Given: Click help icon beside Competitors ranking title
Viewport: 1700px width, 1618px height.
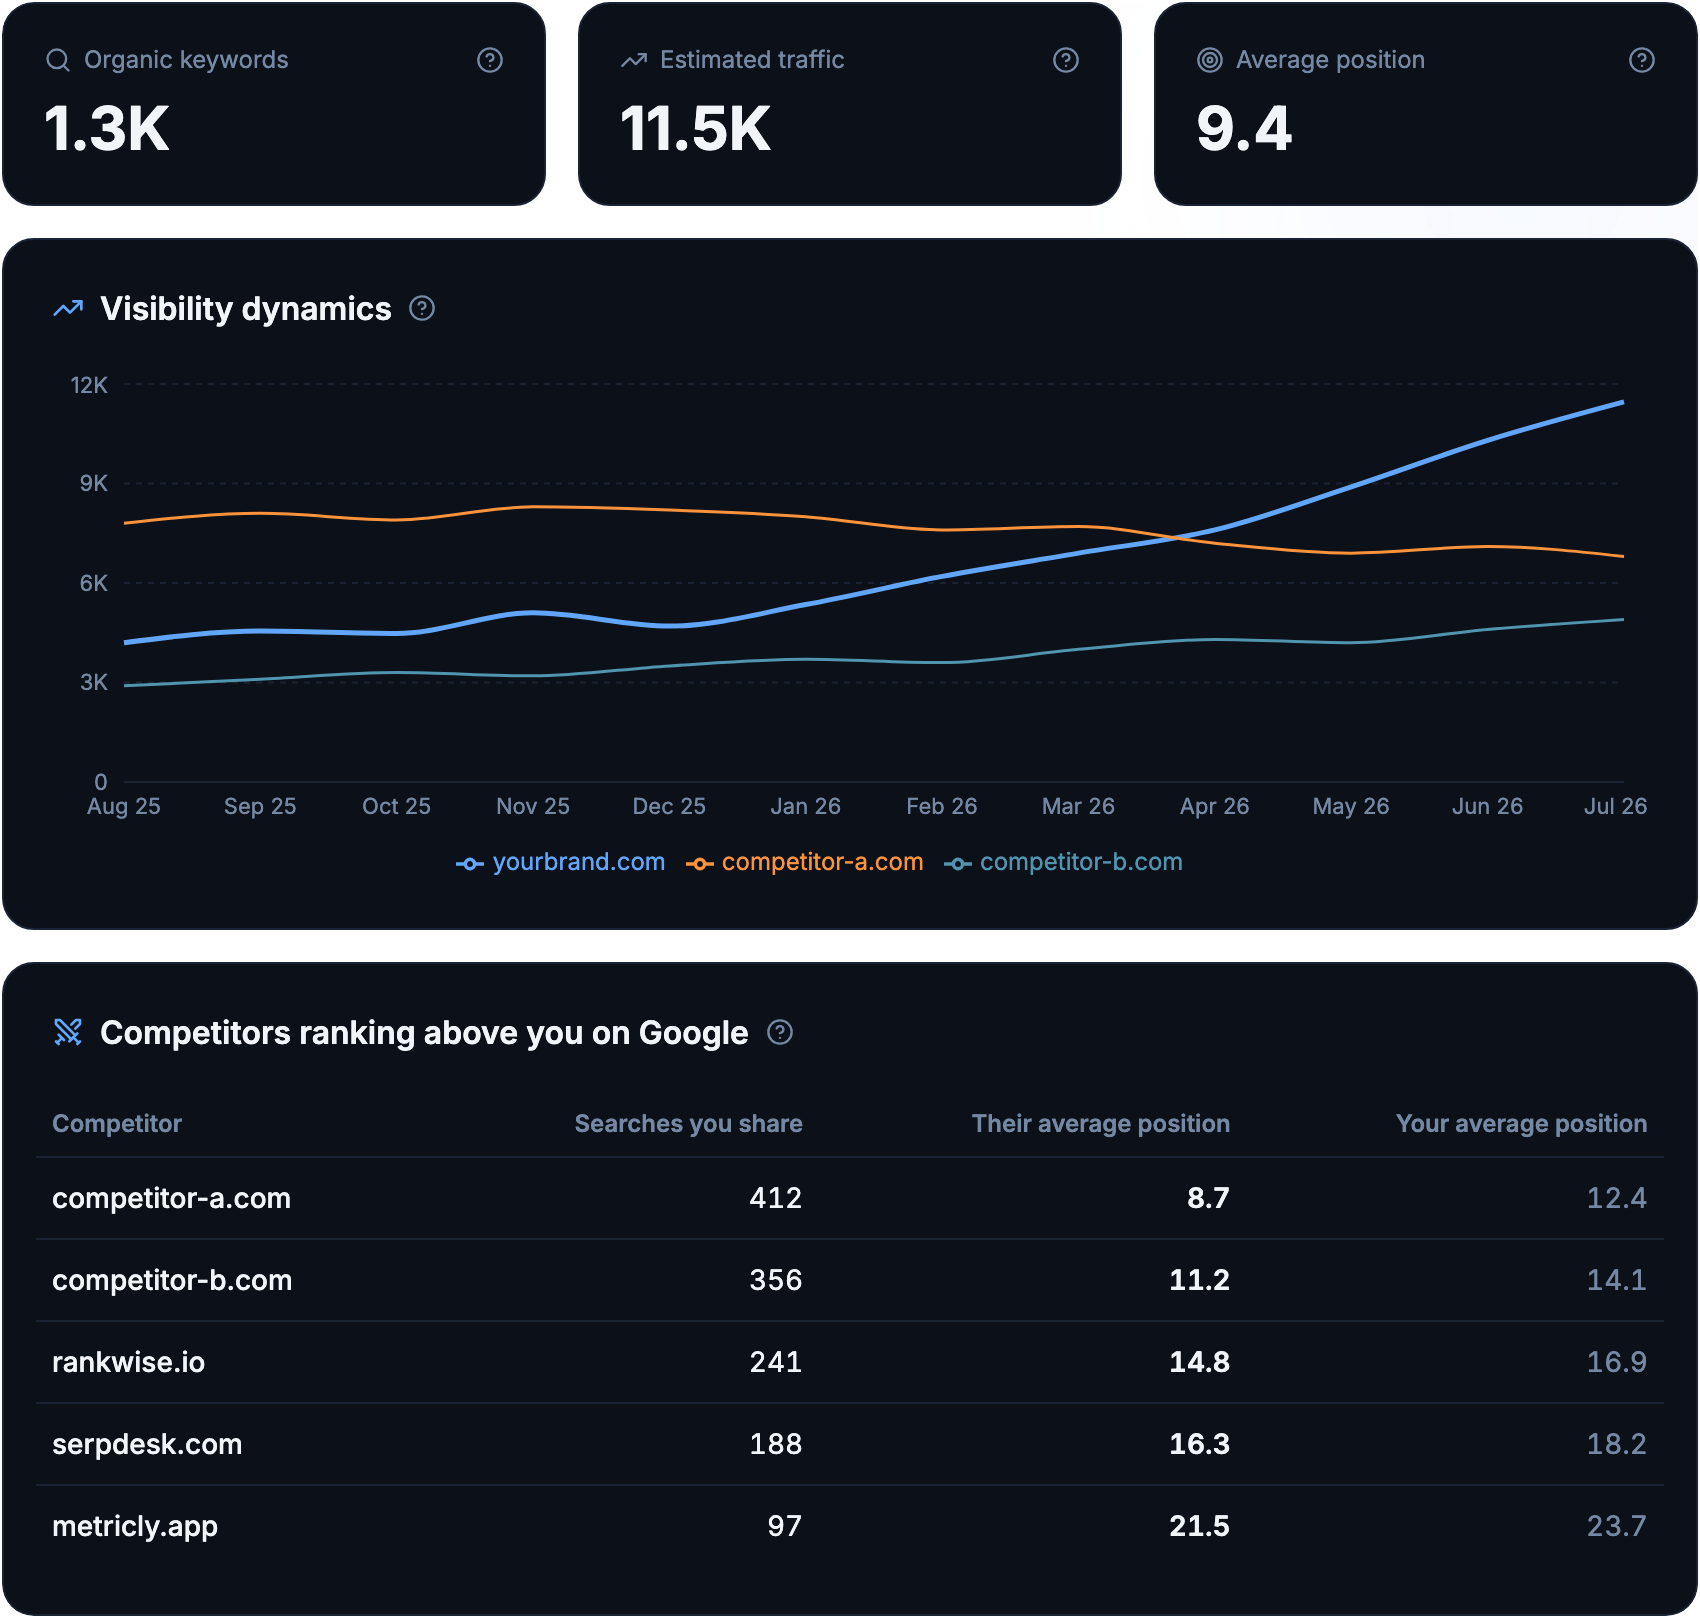Looking at the screenshot, I should click(780, 1032).
